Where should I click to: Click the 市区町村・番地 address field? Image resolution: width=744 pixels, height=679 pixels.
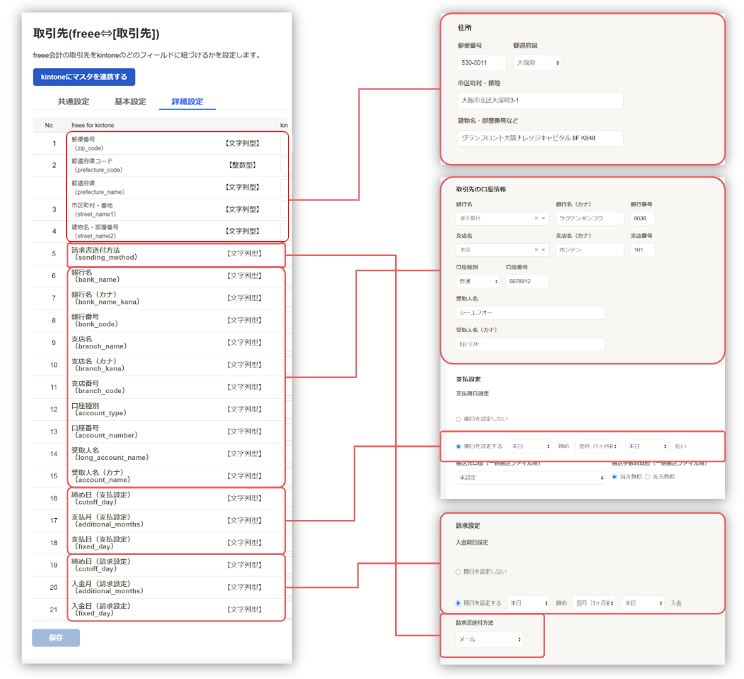tap(540, 101)
